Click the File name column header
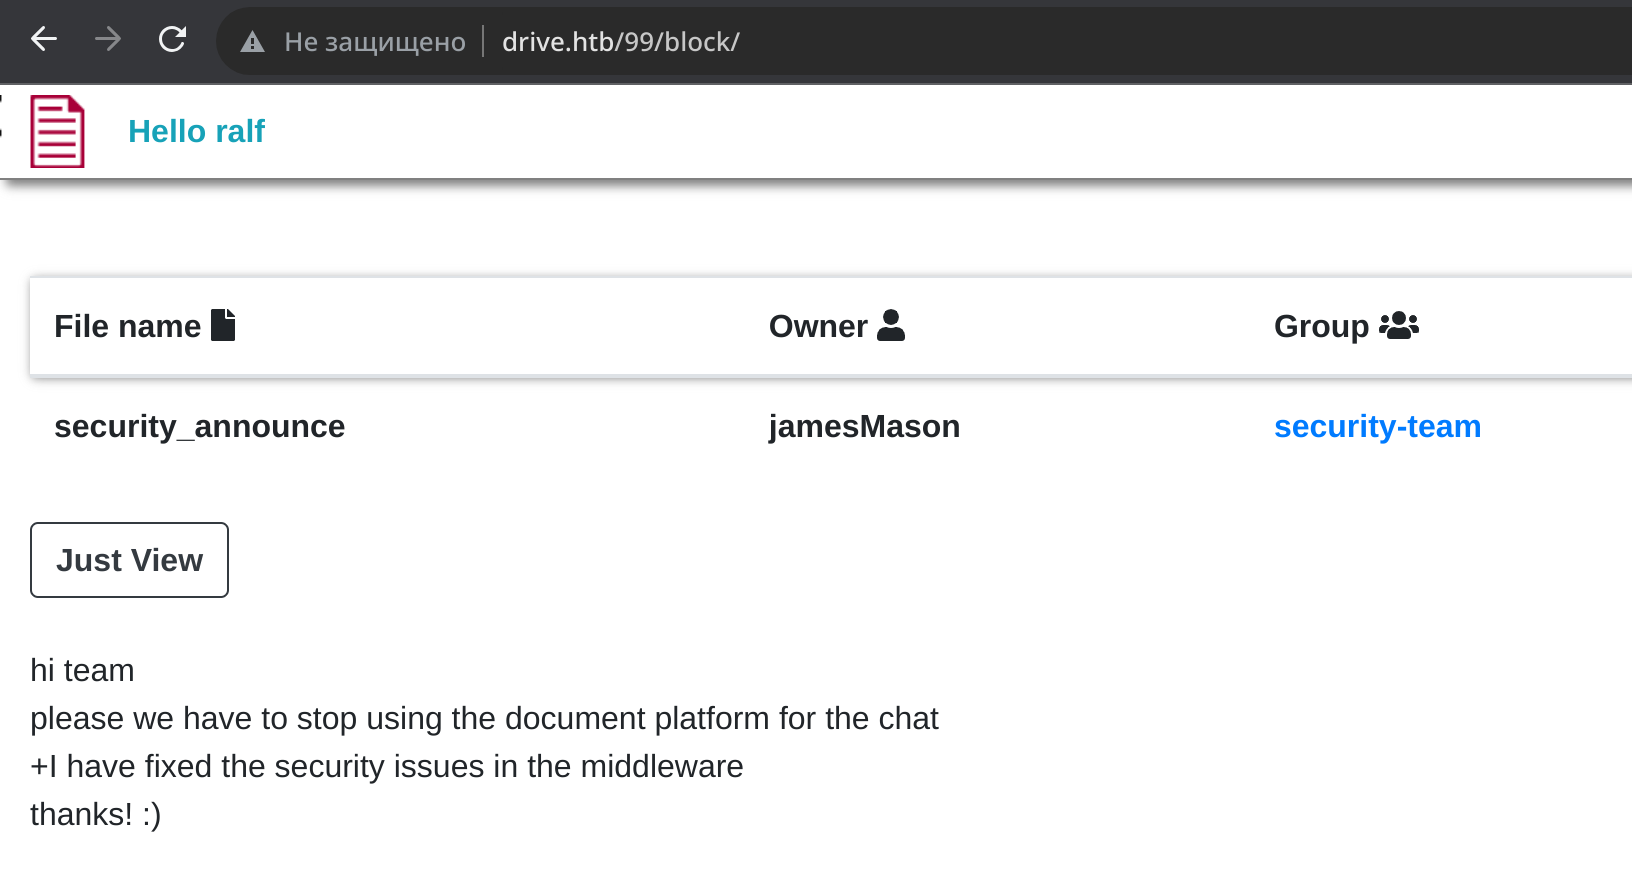This screenshot has height=876, width=1632. [127, 326]
